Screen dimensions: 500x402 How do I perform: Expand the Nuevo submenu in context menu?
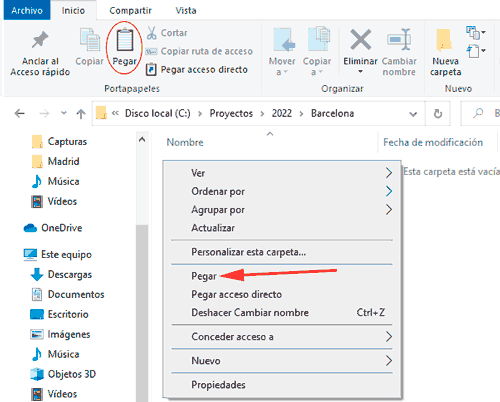[x=282, y=361]
